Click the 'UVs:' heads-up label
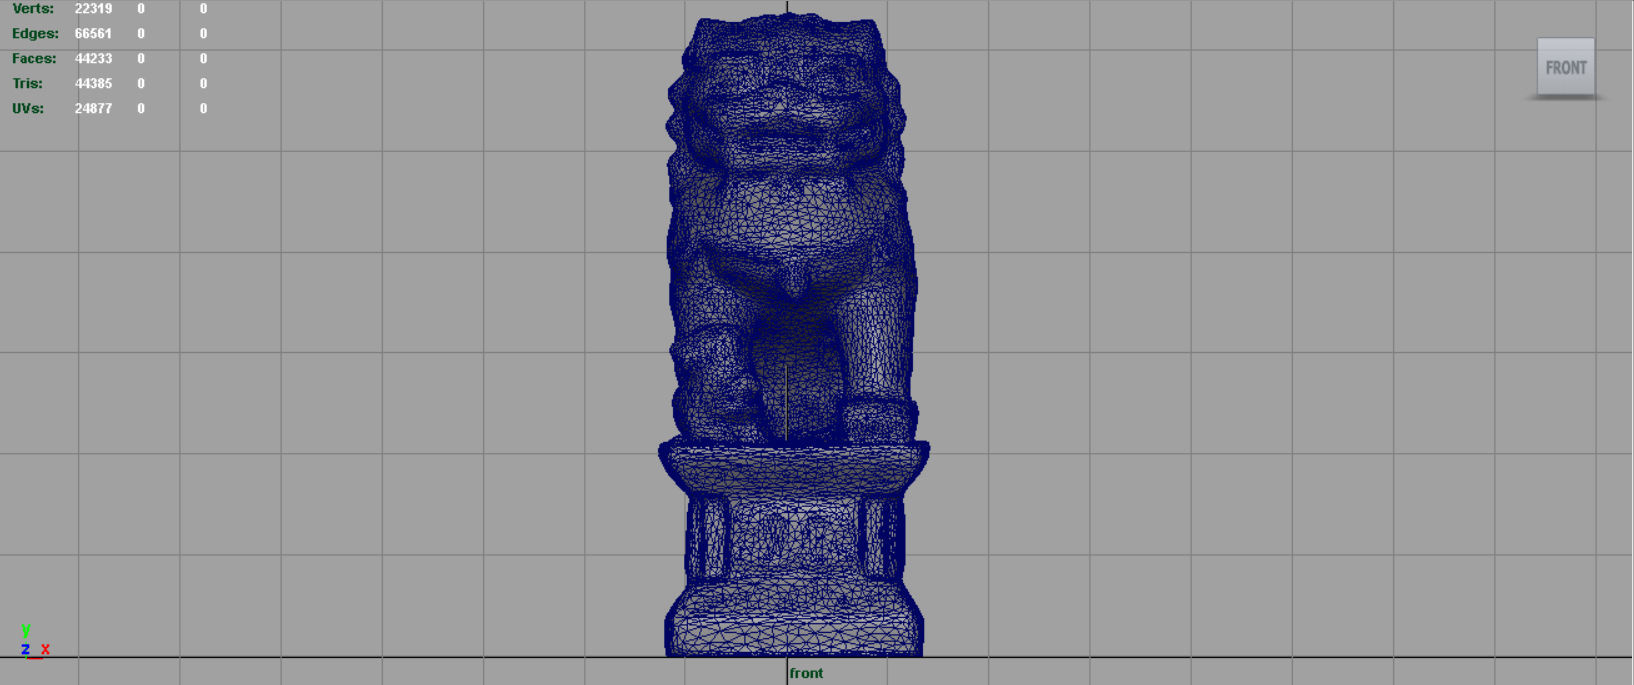 (28, 108)
